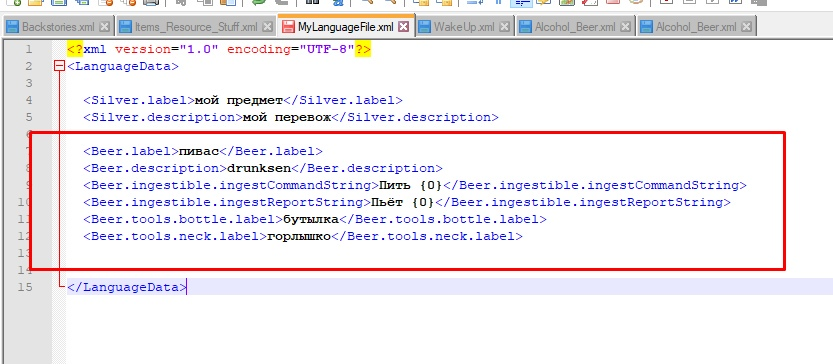Click the word "бутылка"
The image size is (833, 364).
[311, 219]
